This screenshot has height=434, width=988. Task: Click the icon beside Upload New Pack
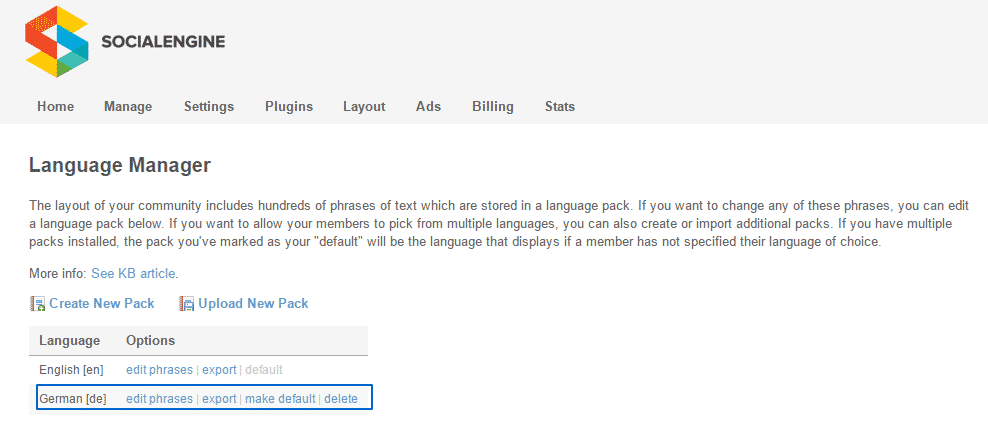click(x=186, y=303)
